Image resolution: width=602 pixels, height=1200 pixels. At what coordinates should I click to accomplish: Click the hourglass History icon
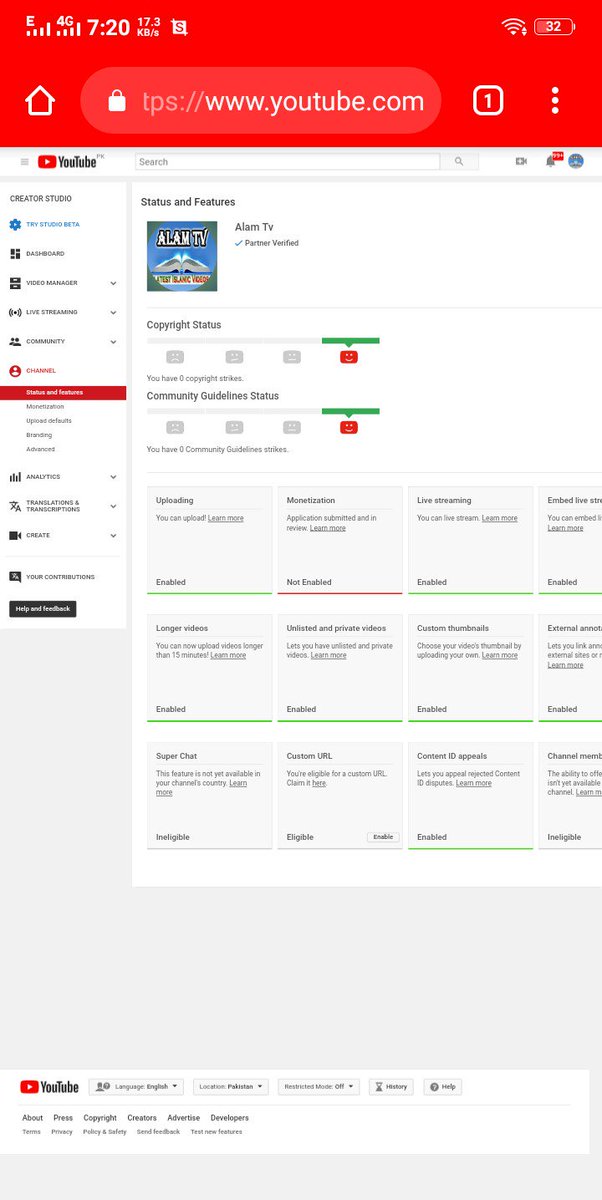tap(378, 1087)
